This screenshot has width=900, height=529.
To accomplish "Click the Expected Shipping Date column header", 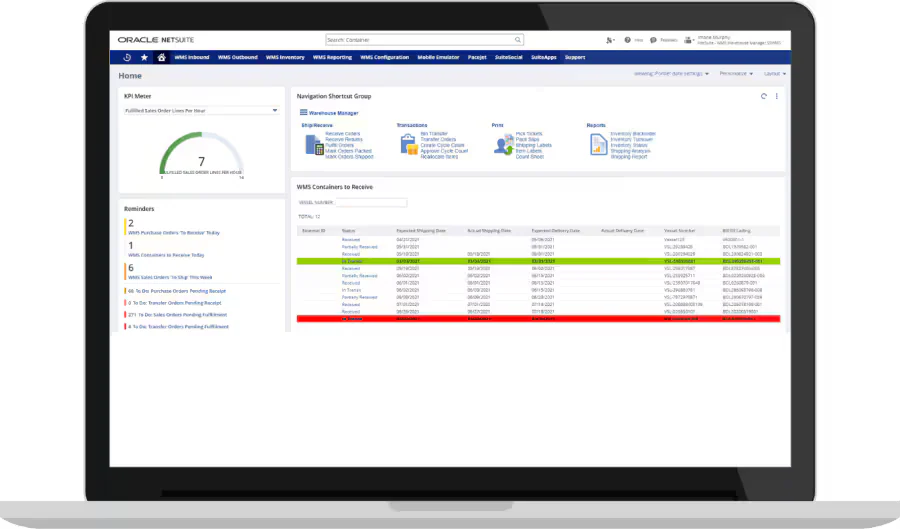I will 421,231.
